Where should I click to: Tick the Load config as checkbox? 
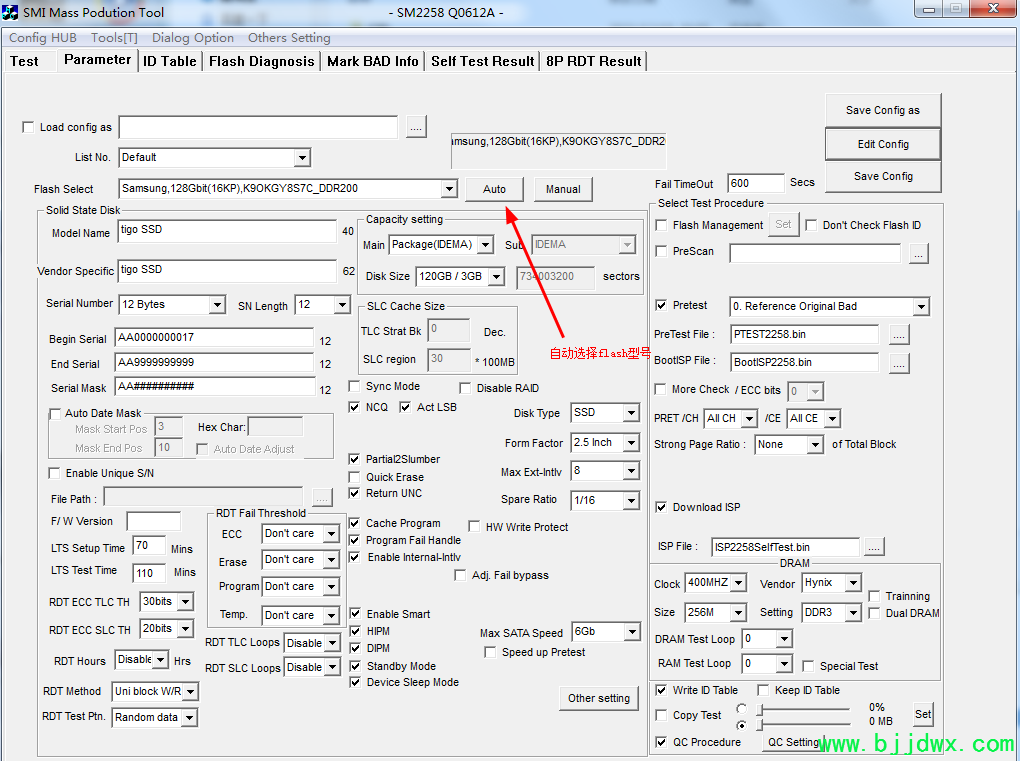pyautogui.click(x=28, y=127)
